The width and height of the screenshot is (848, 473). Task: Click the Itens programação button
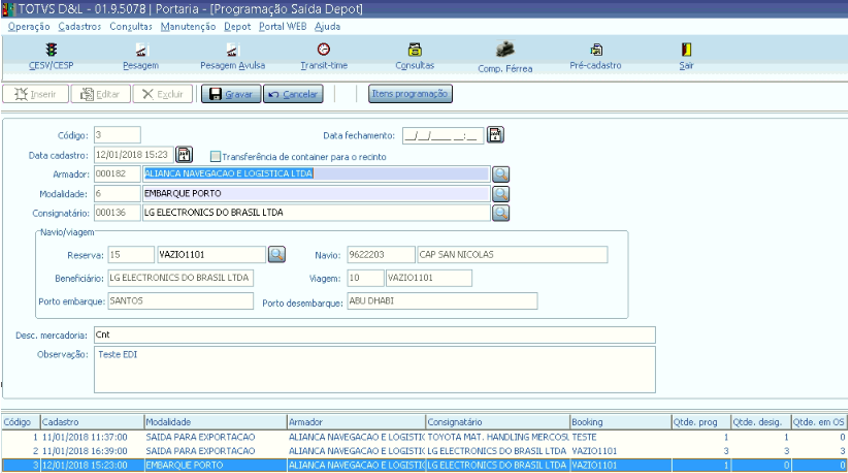point(410,94)
